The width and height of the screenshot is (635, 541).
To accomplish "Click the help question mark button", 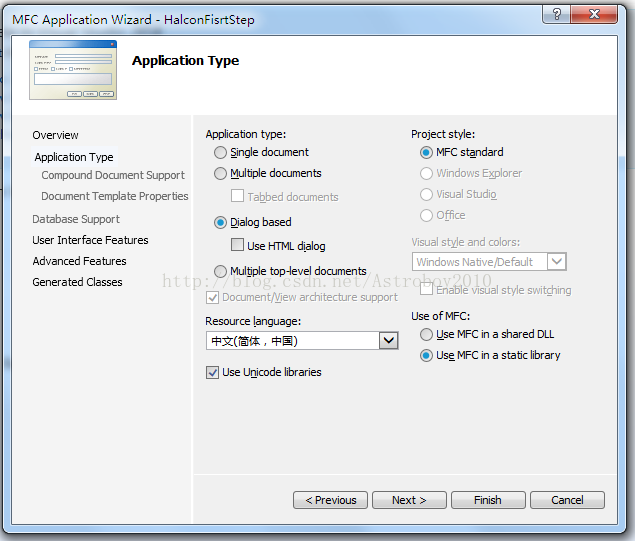I will [556, 15].
